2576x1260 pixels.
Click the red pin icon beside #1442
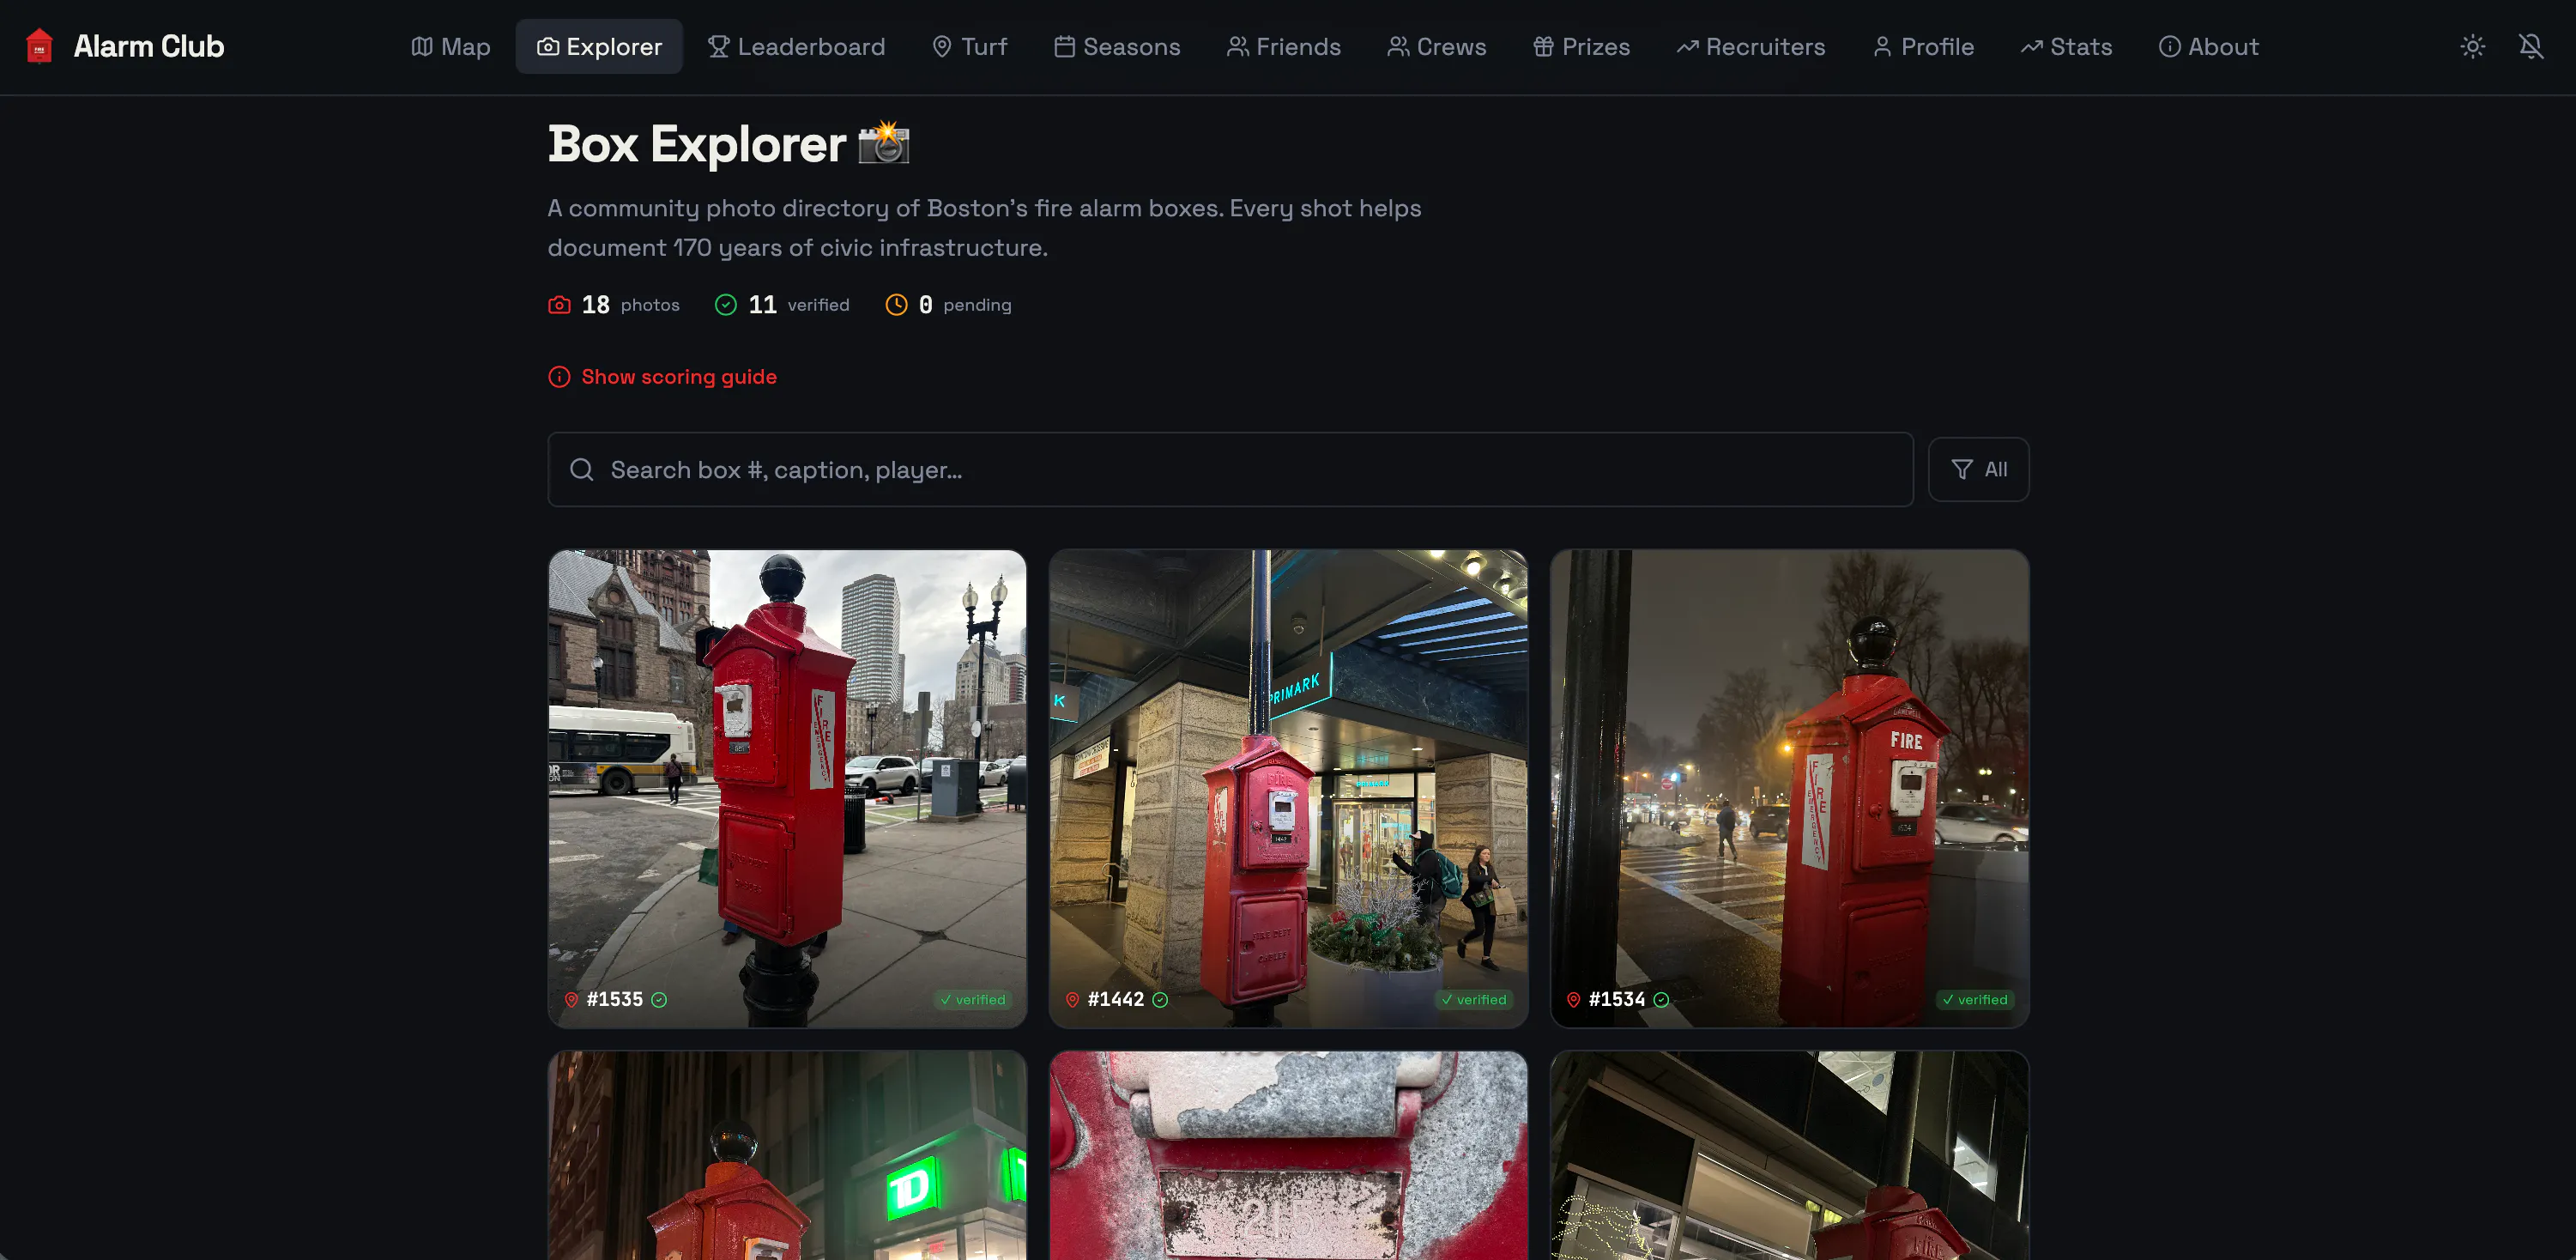[1072, 1000]
